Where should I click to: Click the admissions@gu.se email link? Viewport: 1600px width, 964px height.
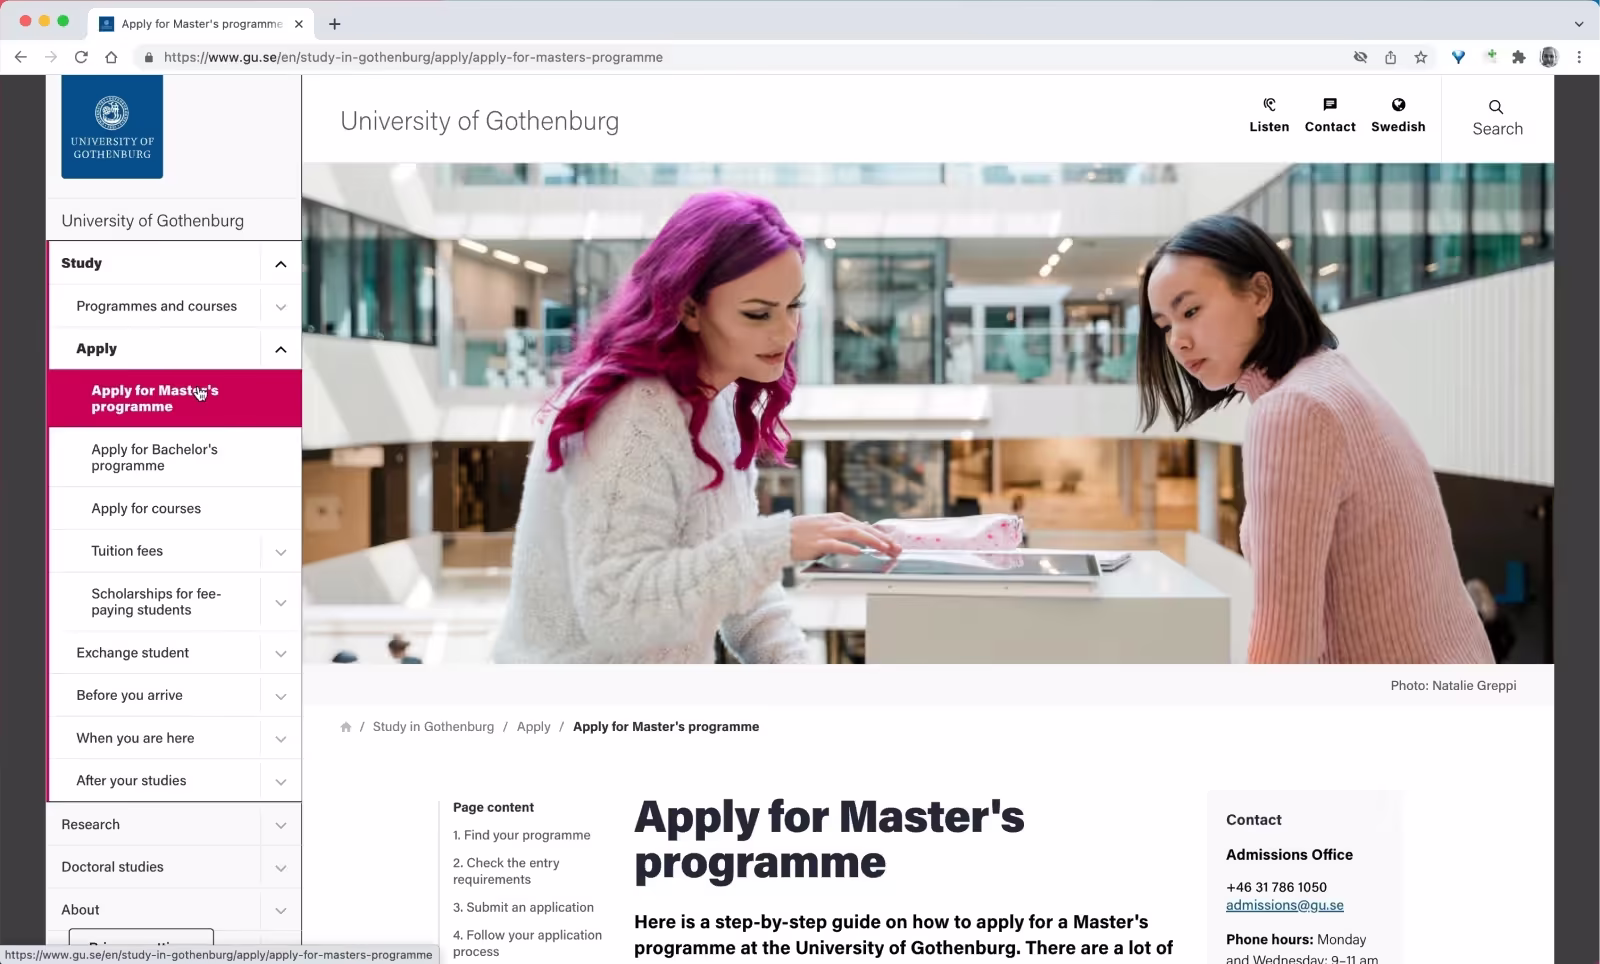[1284, 905]
